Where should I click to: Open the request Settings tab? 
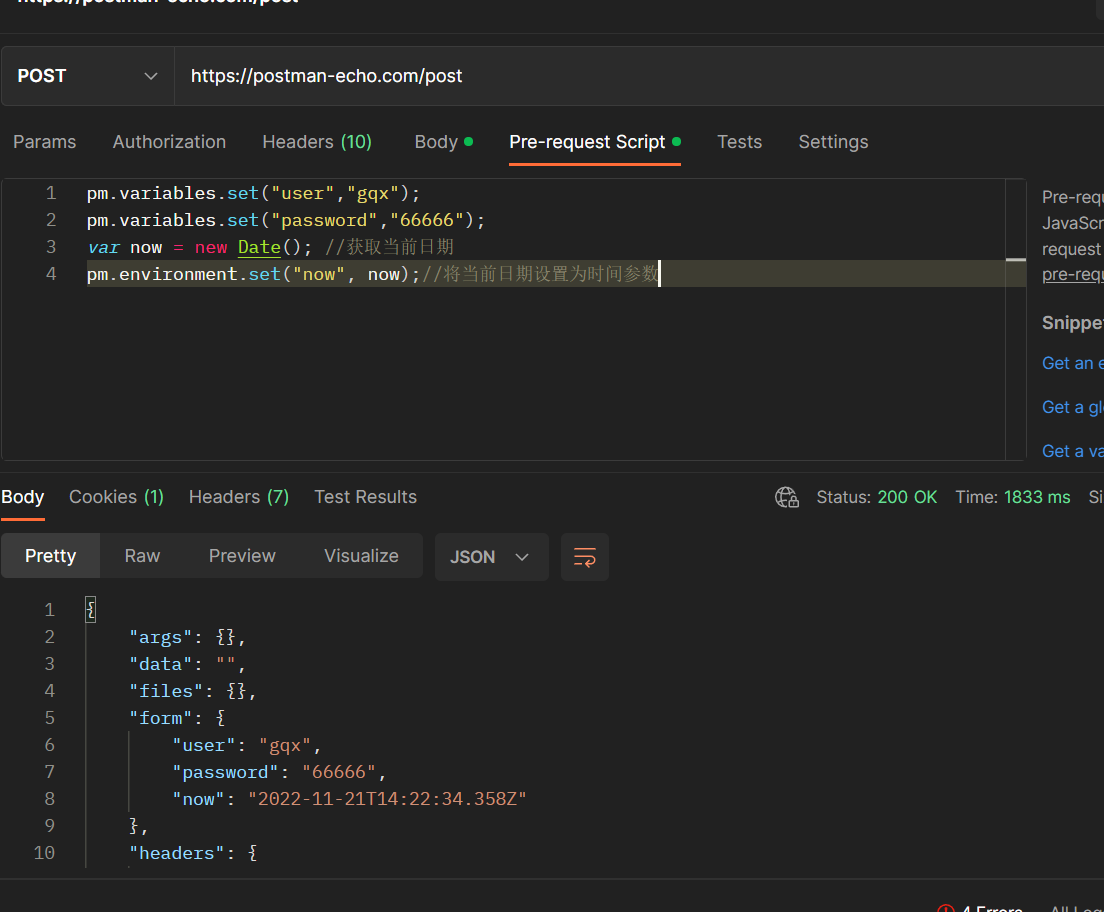(x=833, y=142)
